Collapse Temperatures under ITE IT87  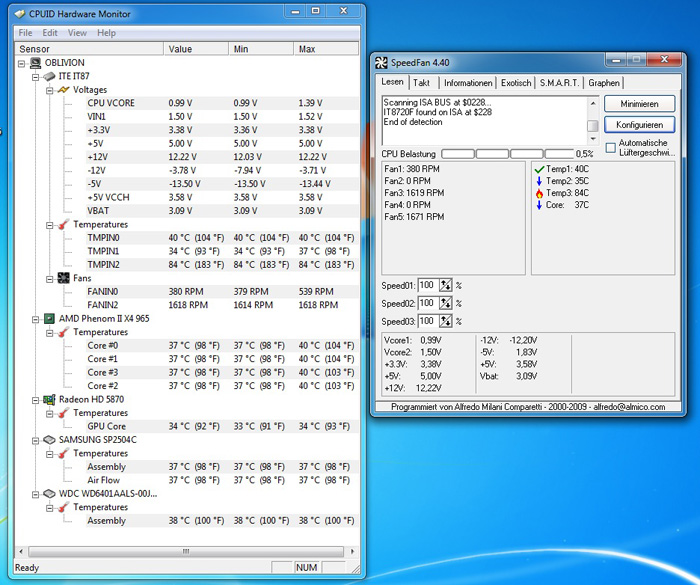[x=50, y=226]
